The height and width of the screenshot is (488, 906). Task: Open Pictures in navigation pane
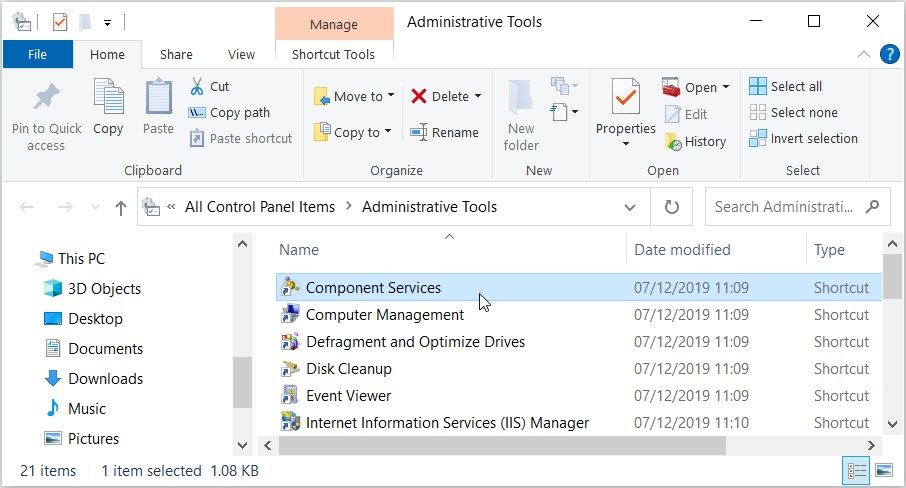[81, 438]
